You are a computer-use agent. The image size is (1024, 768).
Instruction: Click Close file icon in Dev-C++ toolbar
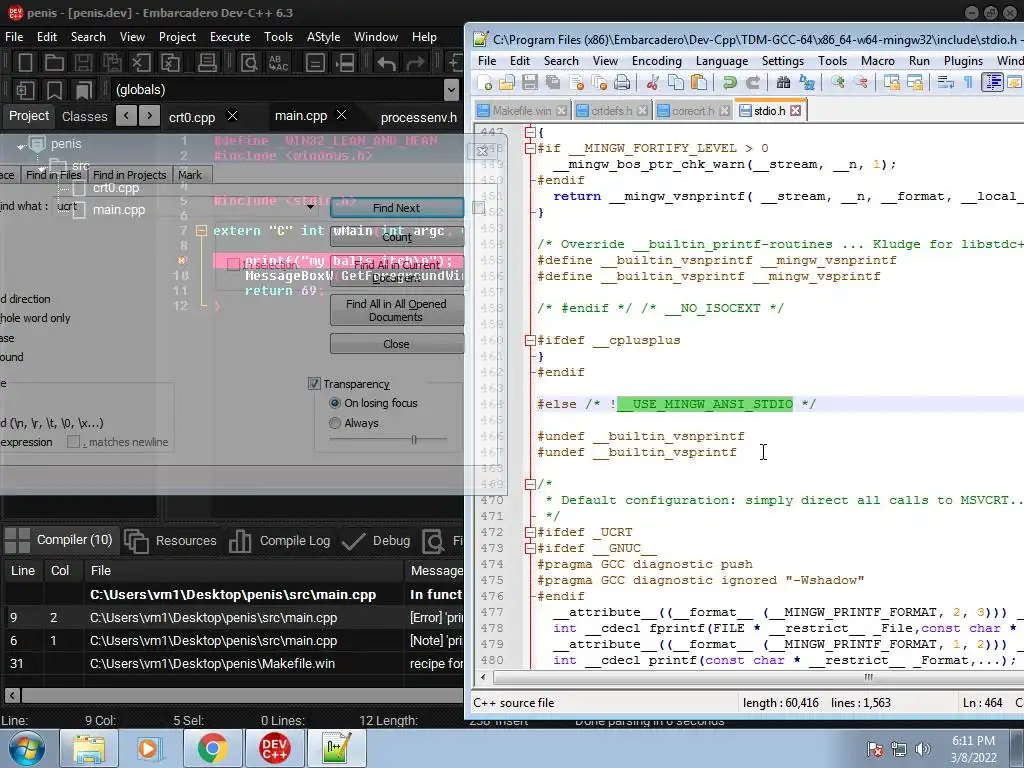click(141, 63)
